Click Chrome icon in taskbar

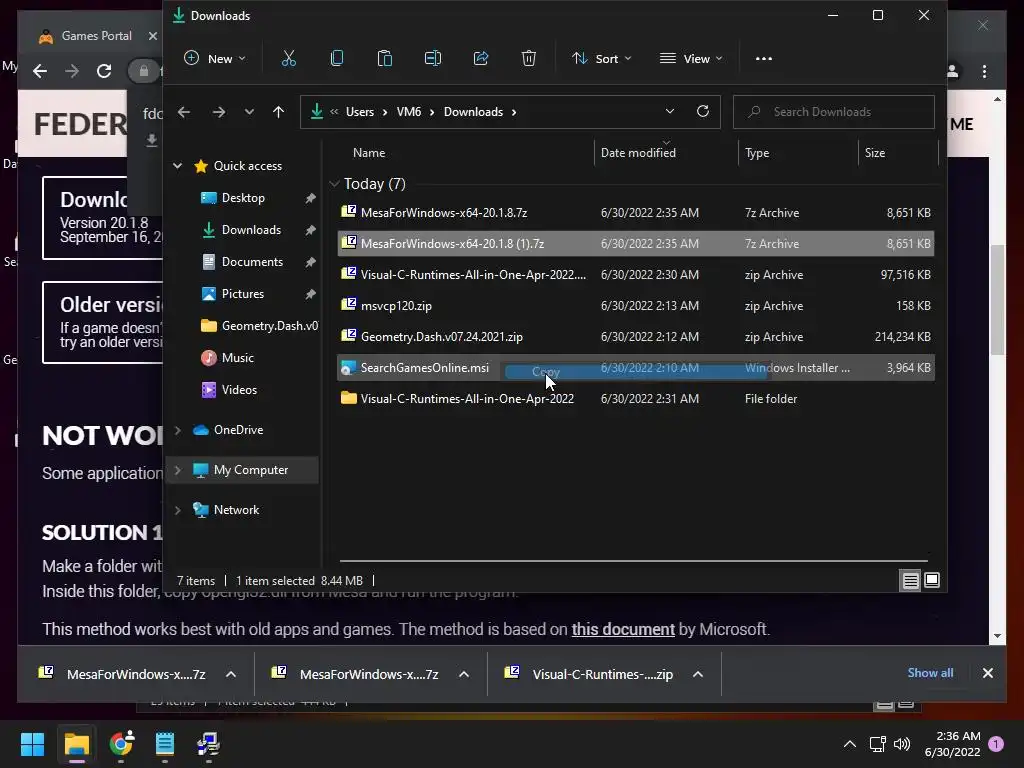tap(121, 744)
